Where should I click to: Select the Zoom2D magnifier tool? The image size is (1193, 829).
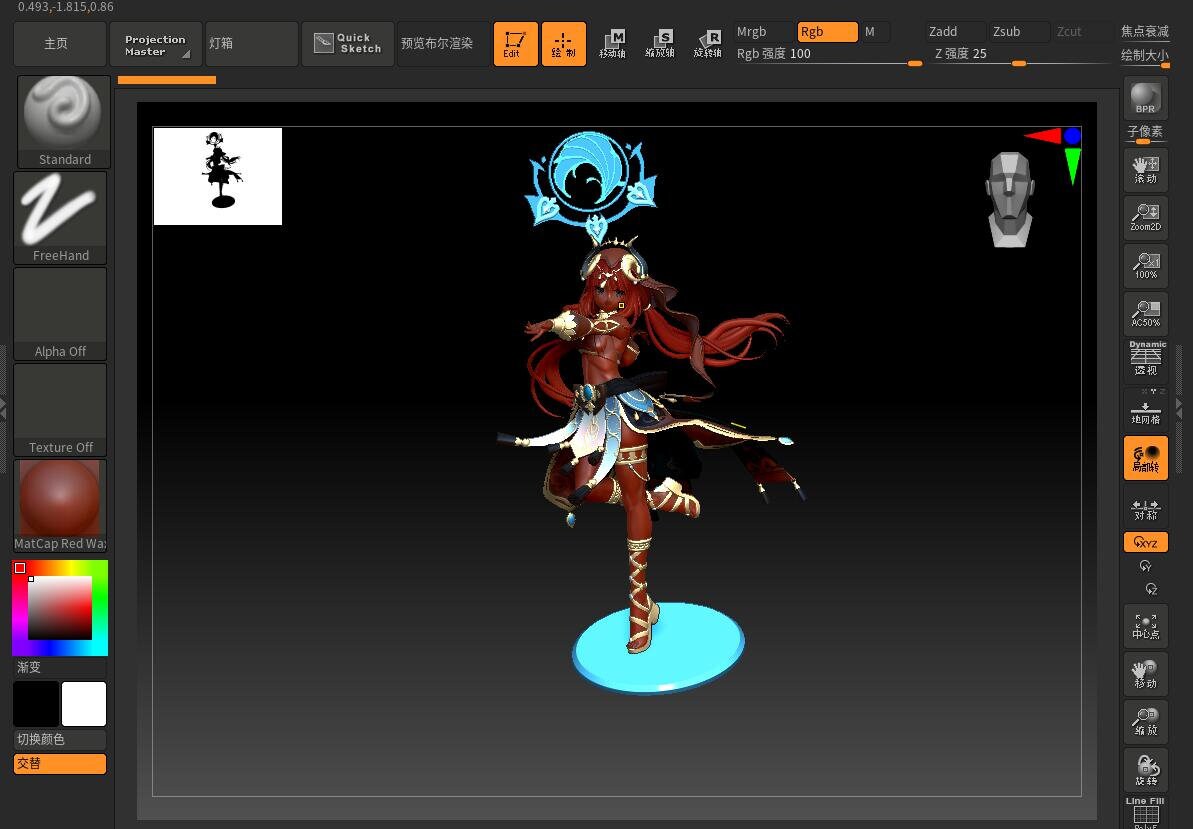[x=1145, y=216]
